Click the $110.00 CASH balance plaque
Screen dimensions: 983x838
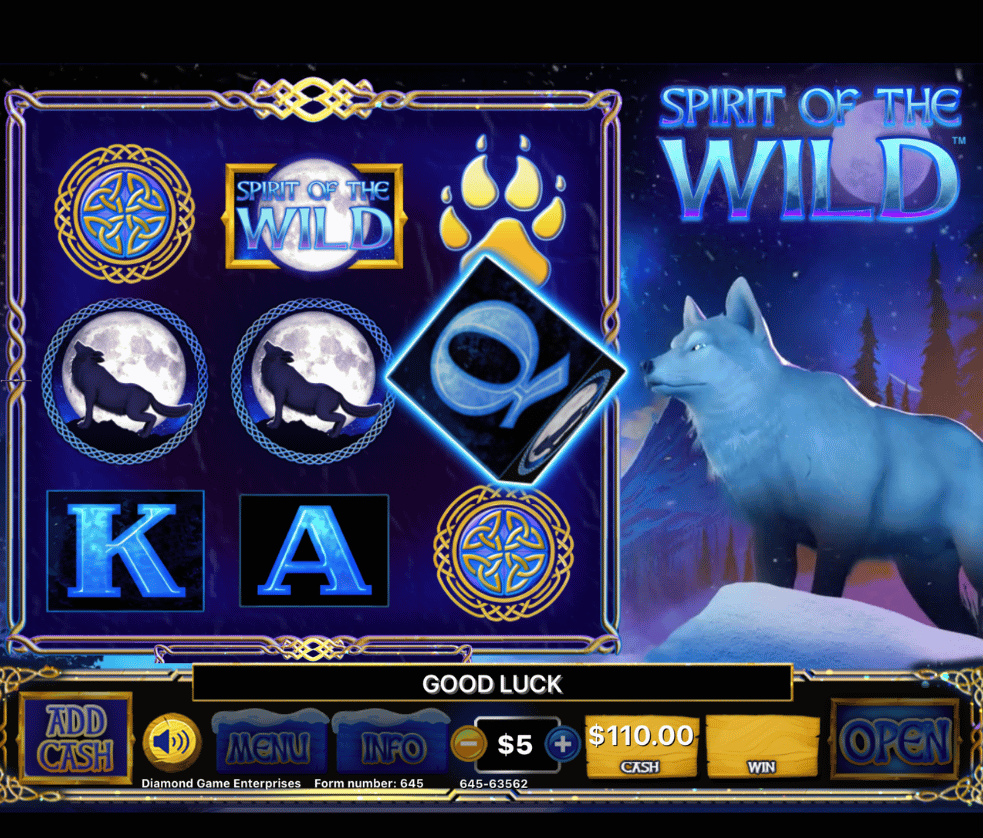pyautogui.click(x=641, y=746)
